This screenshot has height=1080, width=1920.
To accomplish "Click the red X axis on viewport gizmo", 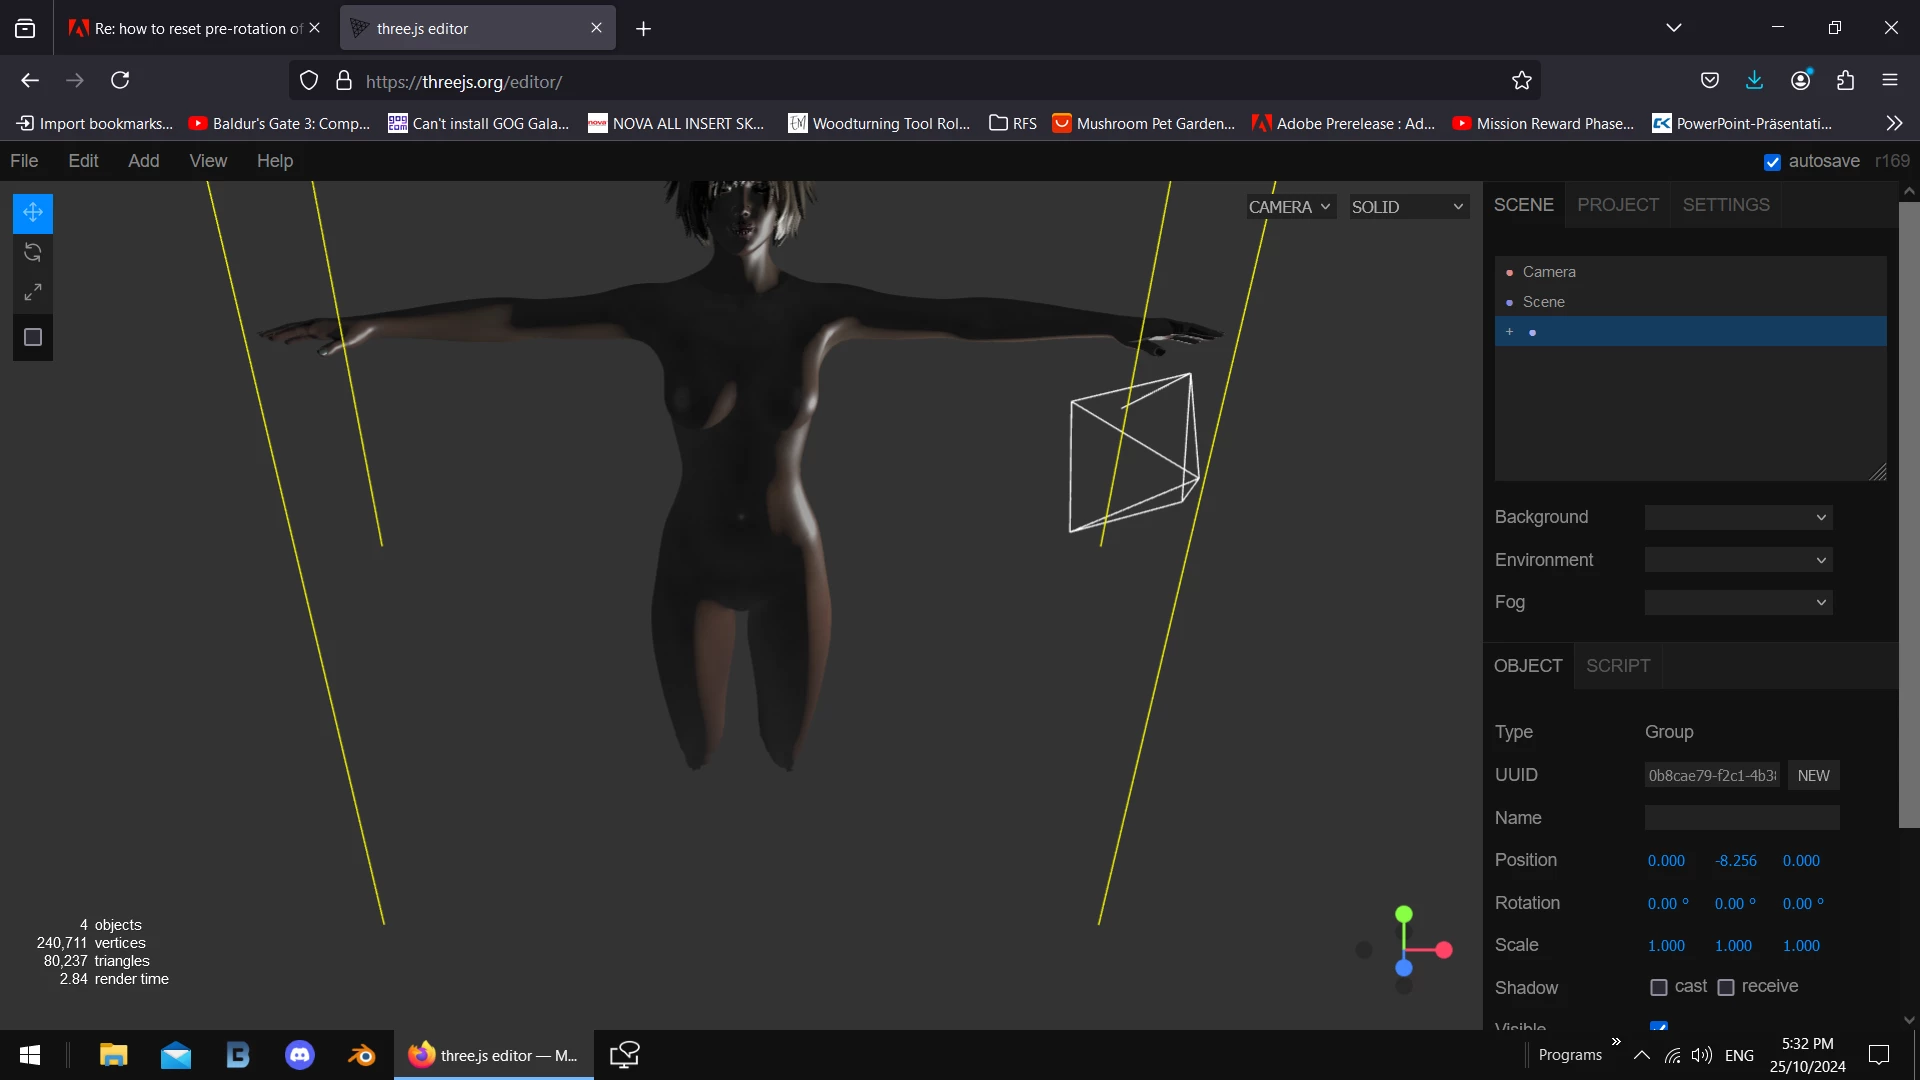I will [x=1444, y=950].
